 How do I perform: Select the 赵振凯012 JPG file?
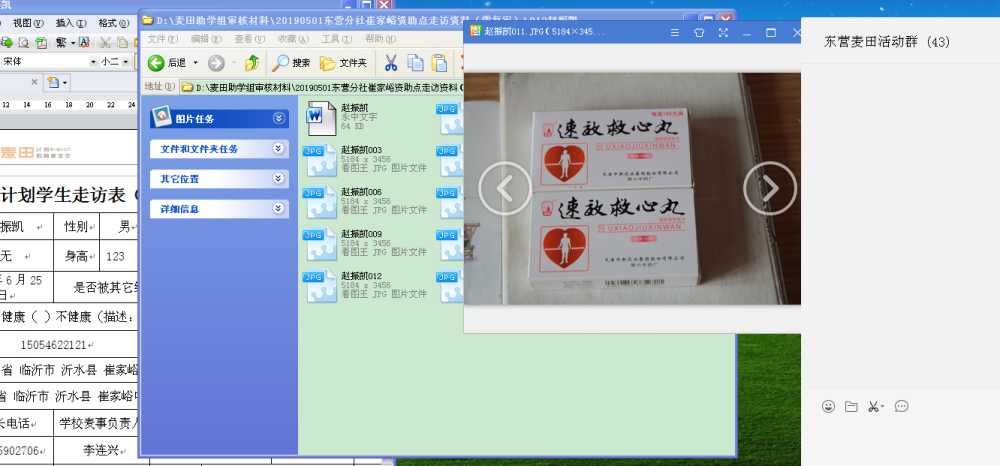[x=366, y=286]
